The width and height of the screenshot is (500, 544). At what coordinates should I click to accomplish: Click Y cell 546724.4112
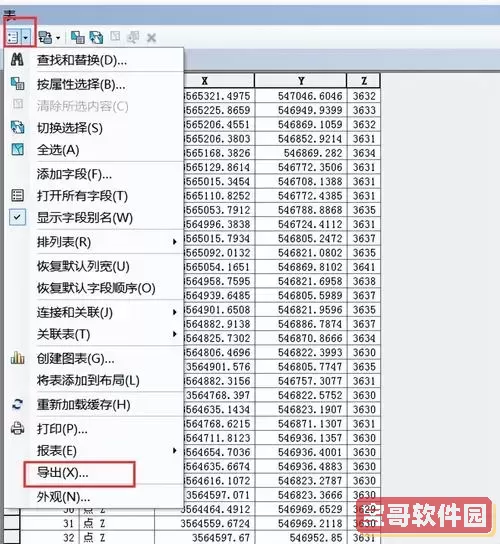(301, 224)
